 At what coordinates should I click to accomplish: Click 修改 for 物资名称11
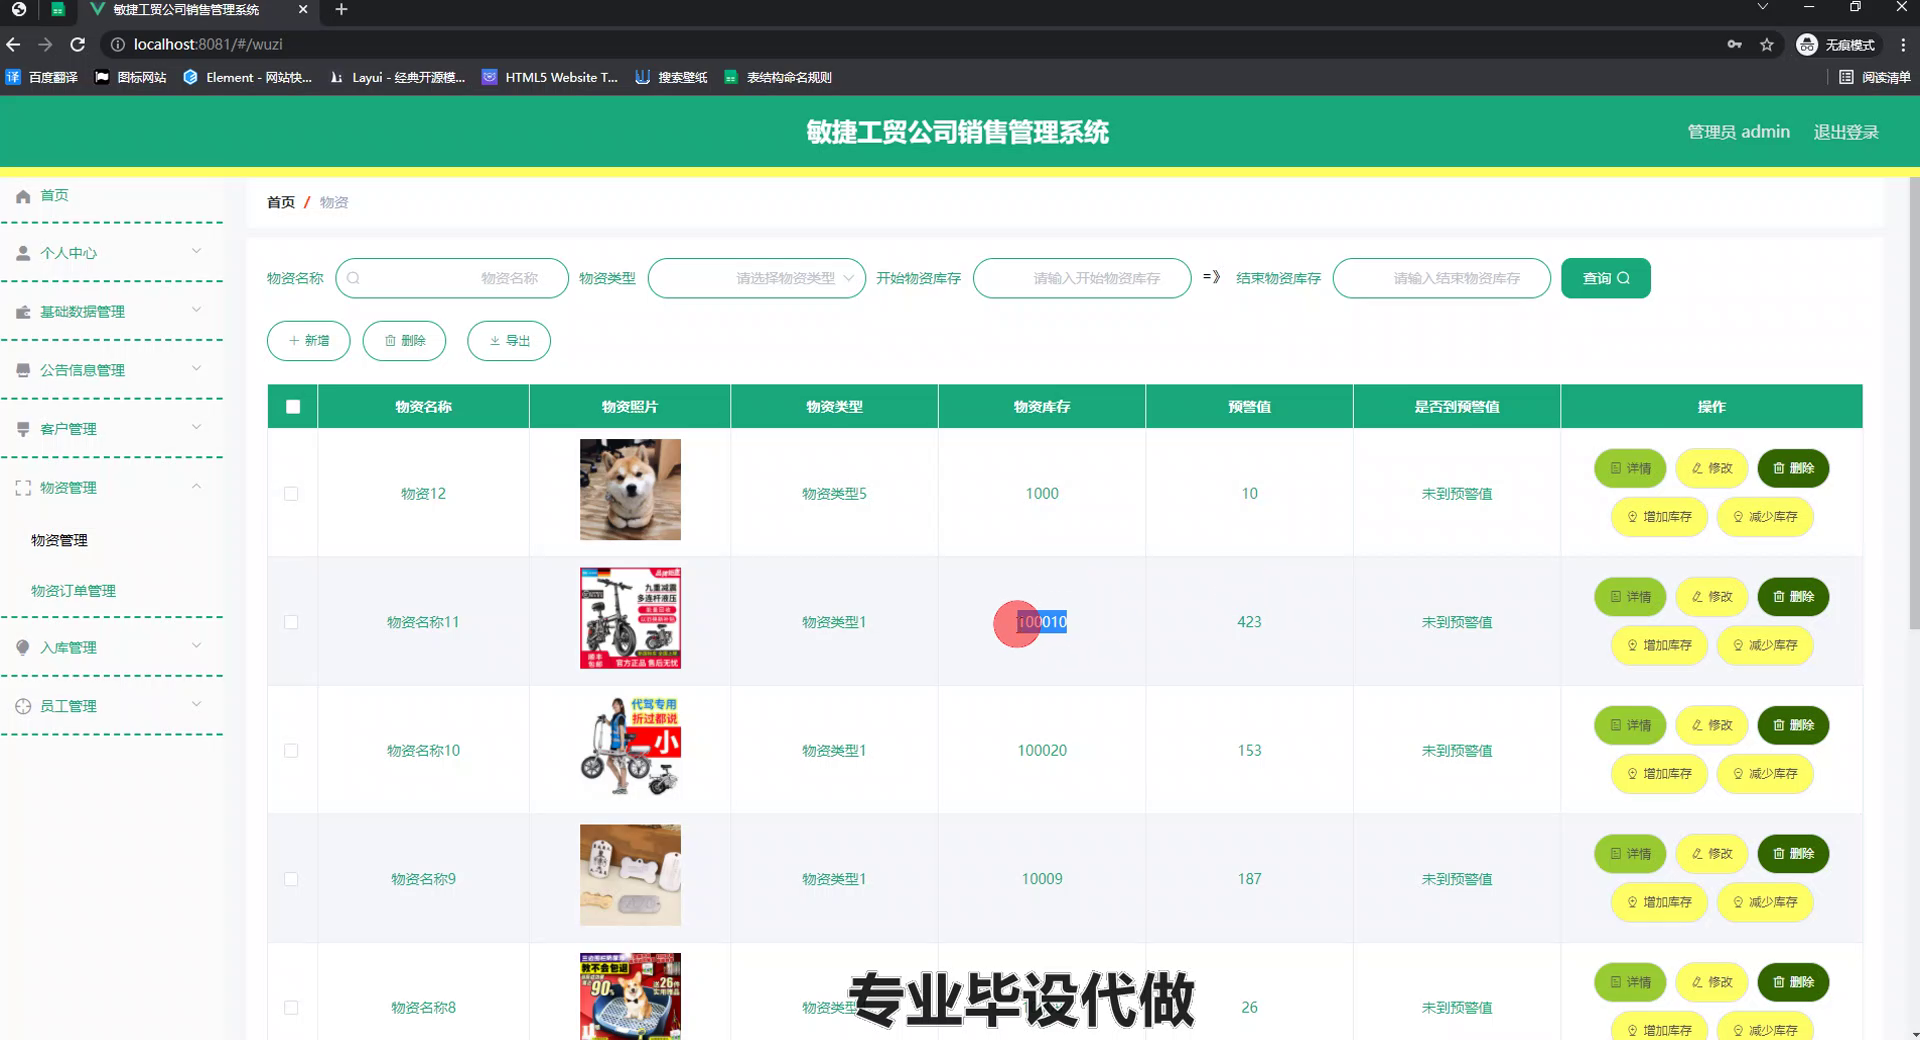[1712, 597]
